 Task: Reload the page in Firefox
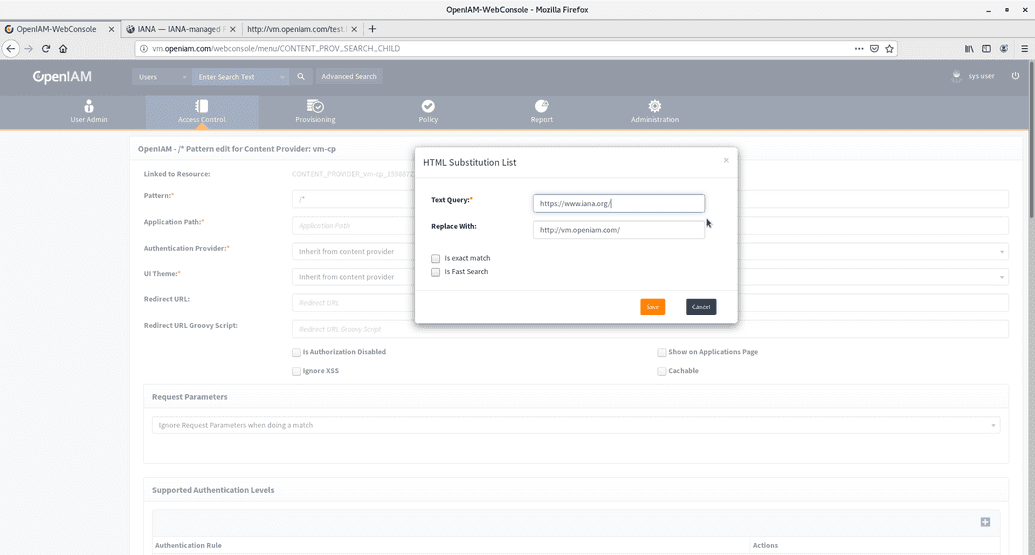click(46, 48)
